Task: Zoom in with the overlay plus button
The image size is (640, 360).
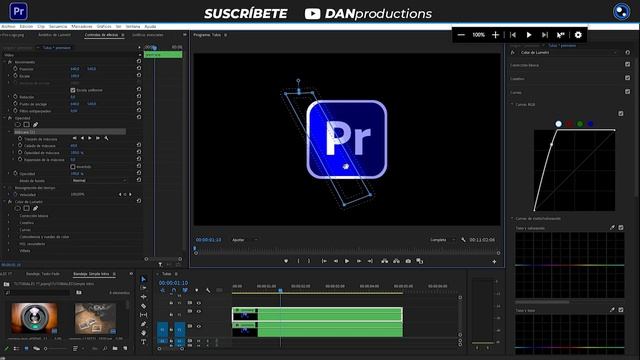Action: pyautogui.click(x=496, y=35)
